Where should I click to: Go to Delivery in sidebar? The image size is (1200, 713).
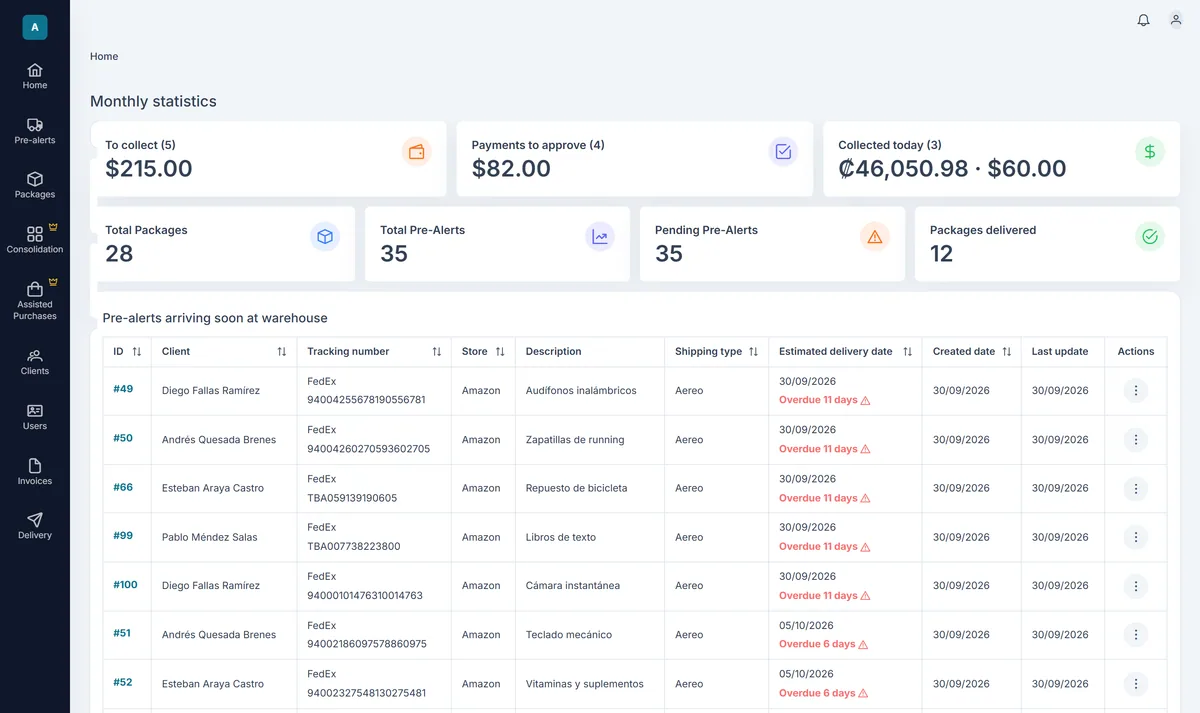[35, 526]
